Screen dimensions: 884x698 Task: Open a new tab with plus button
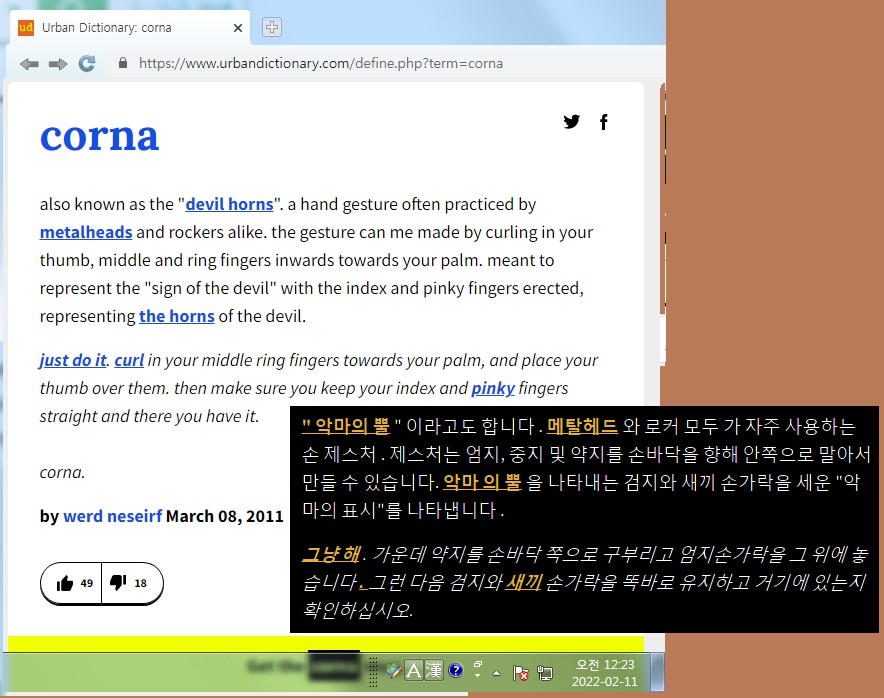pyautogui.click(x=272, y=27)
